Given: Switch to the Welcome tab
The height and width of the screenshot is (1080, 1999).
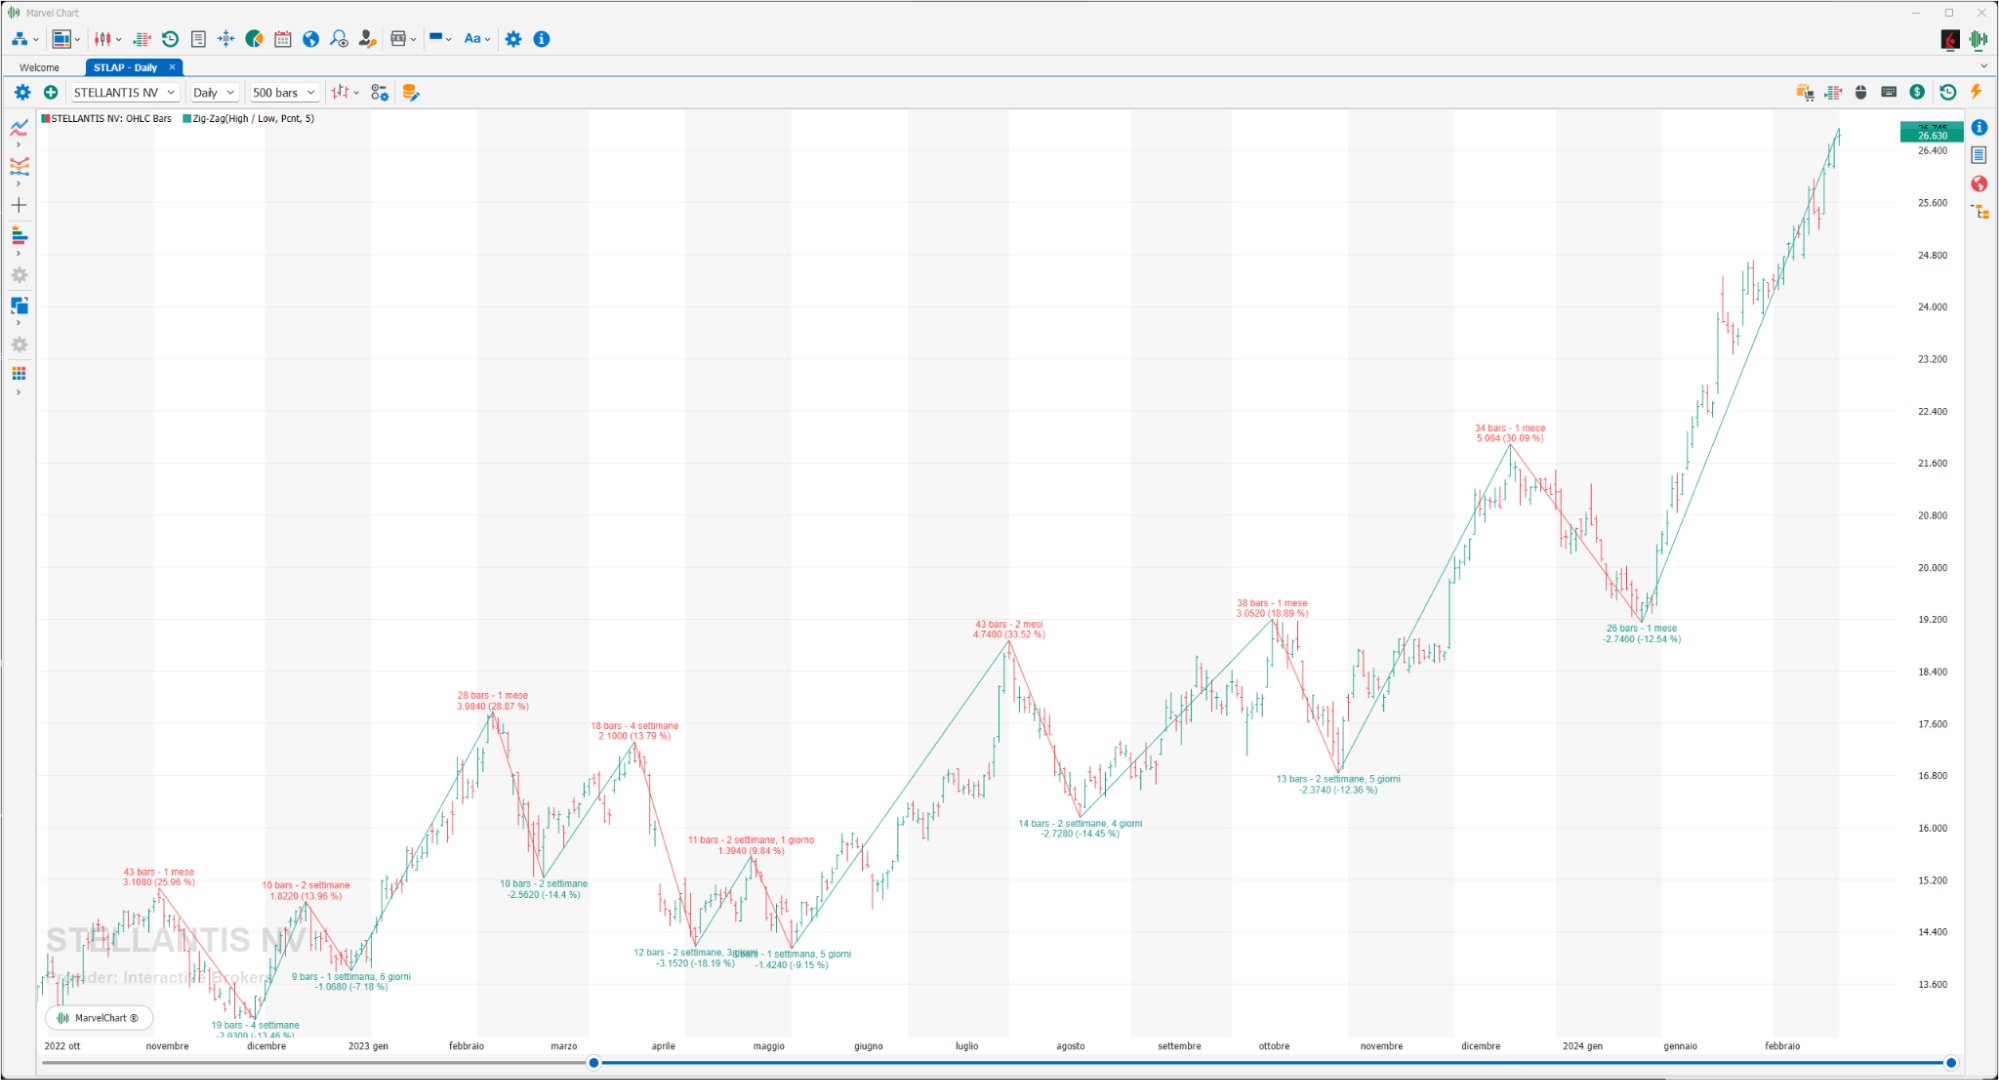Looking at the screenshot, I should tap(39, 67).
